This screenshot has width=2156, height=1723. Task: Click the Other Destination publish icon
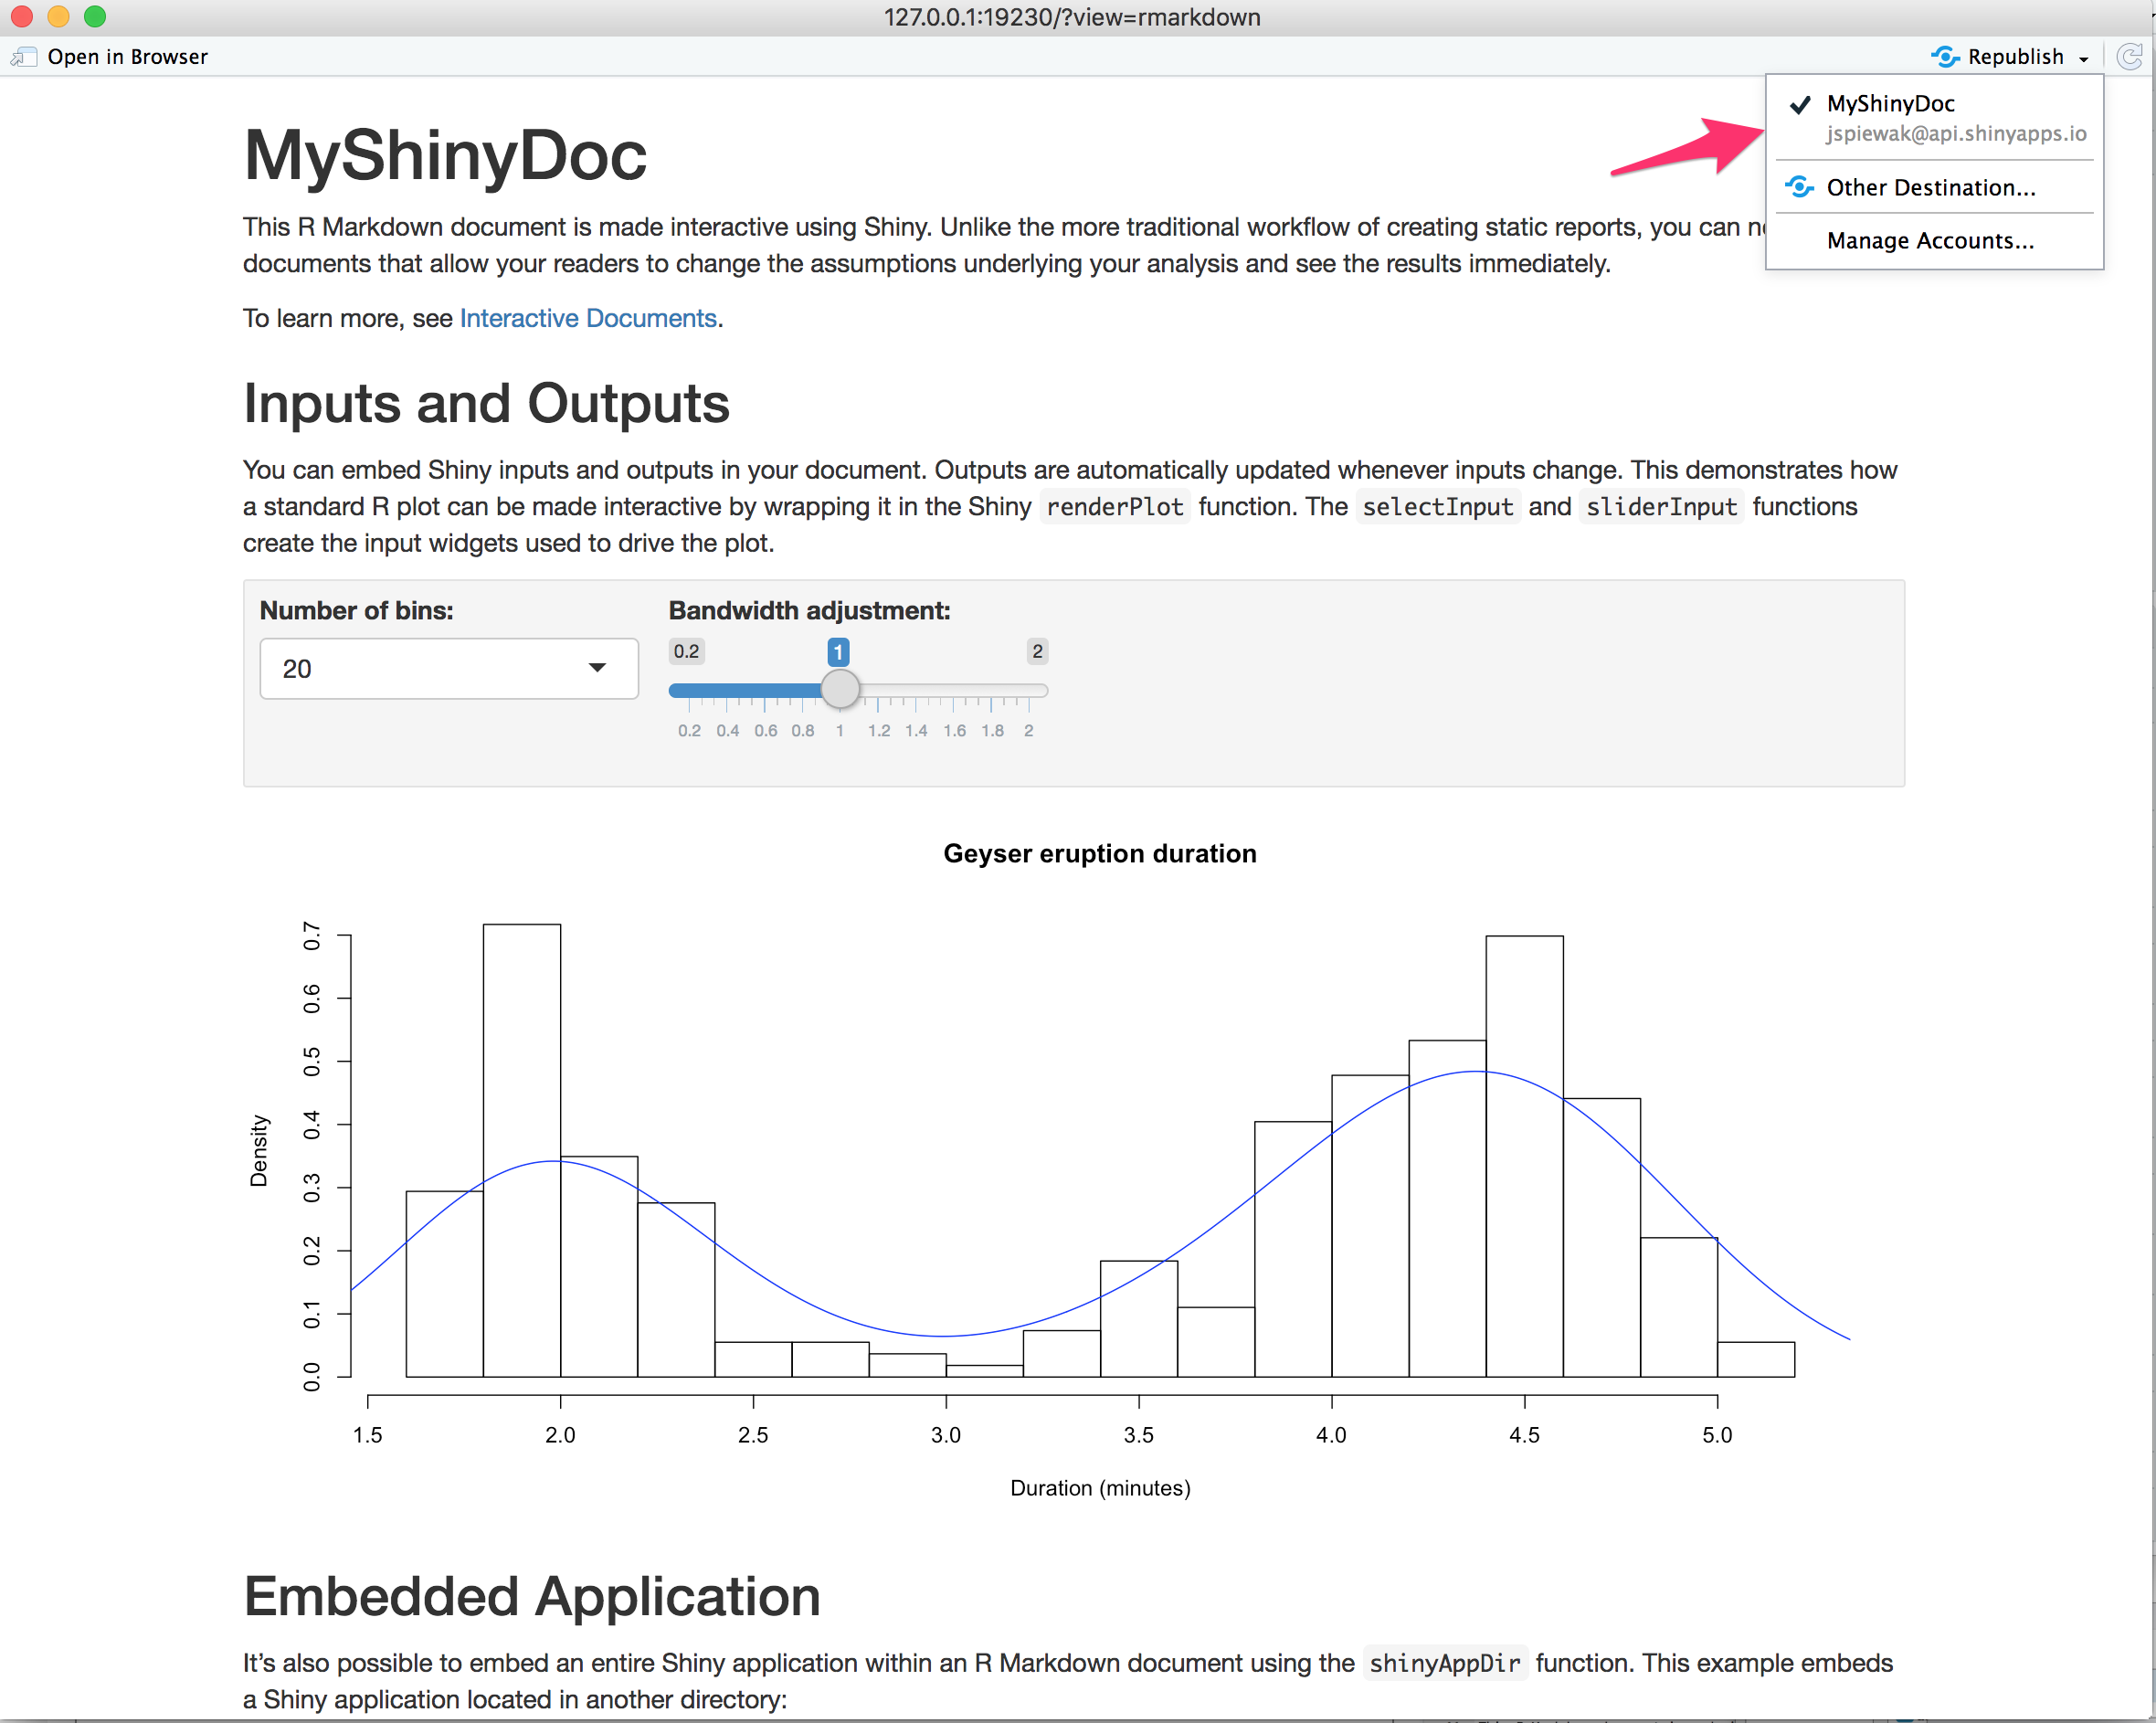(1800, 187)
